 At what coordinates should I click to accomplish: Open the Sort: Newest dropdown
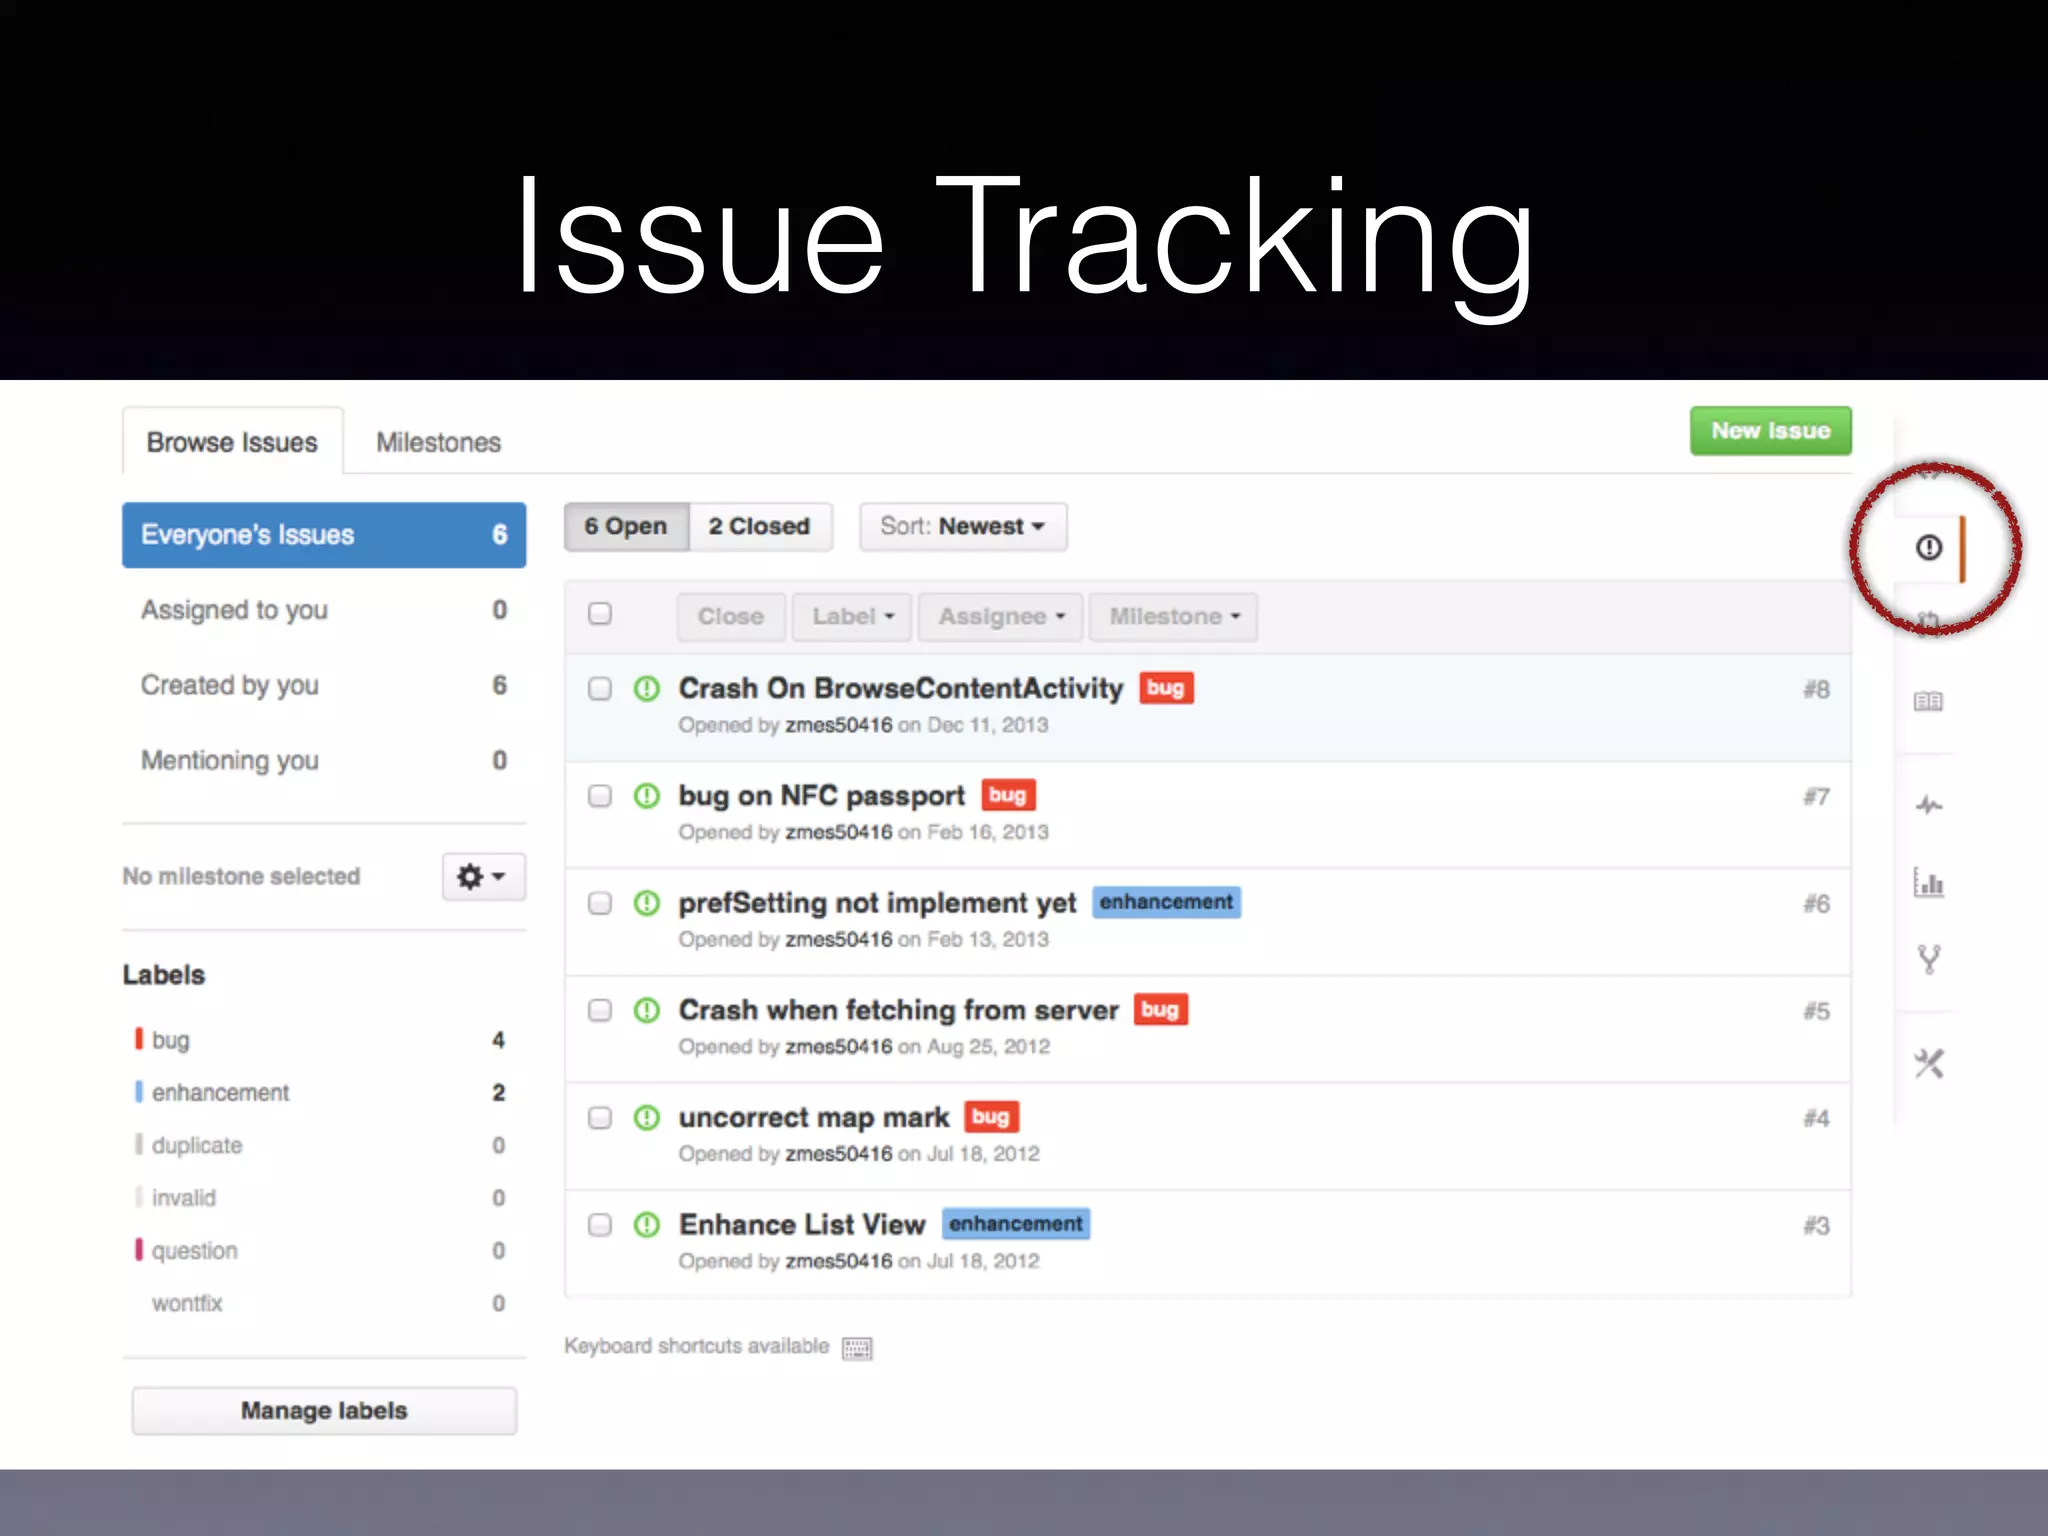[x=963, y=526]
